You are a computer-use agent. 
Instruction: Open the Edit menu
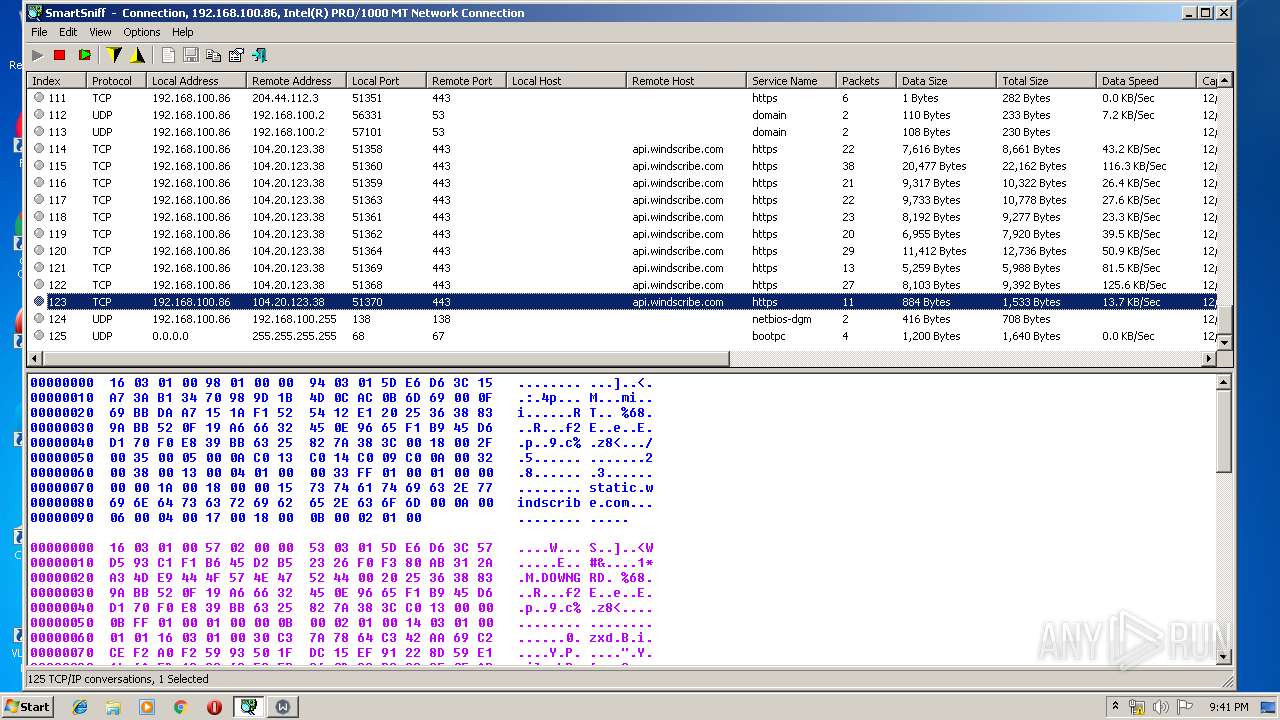point(68,32)
